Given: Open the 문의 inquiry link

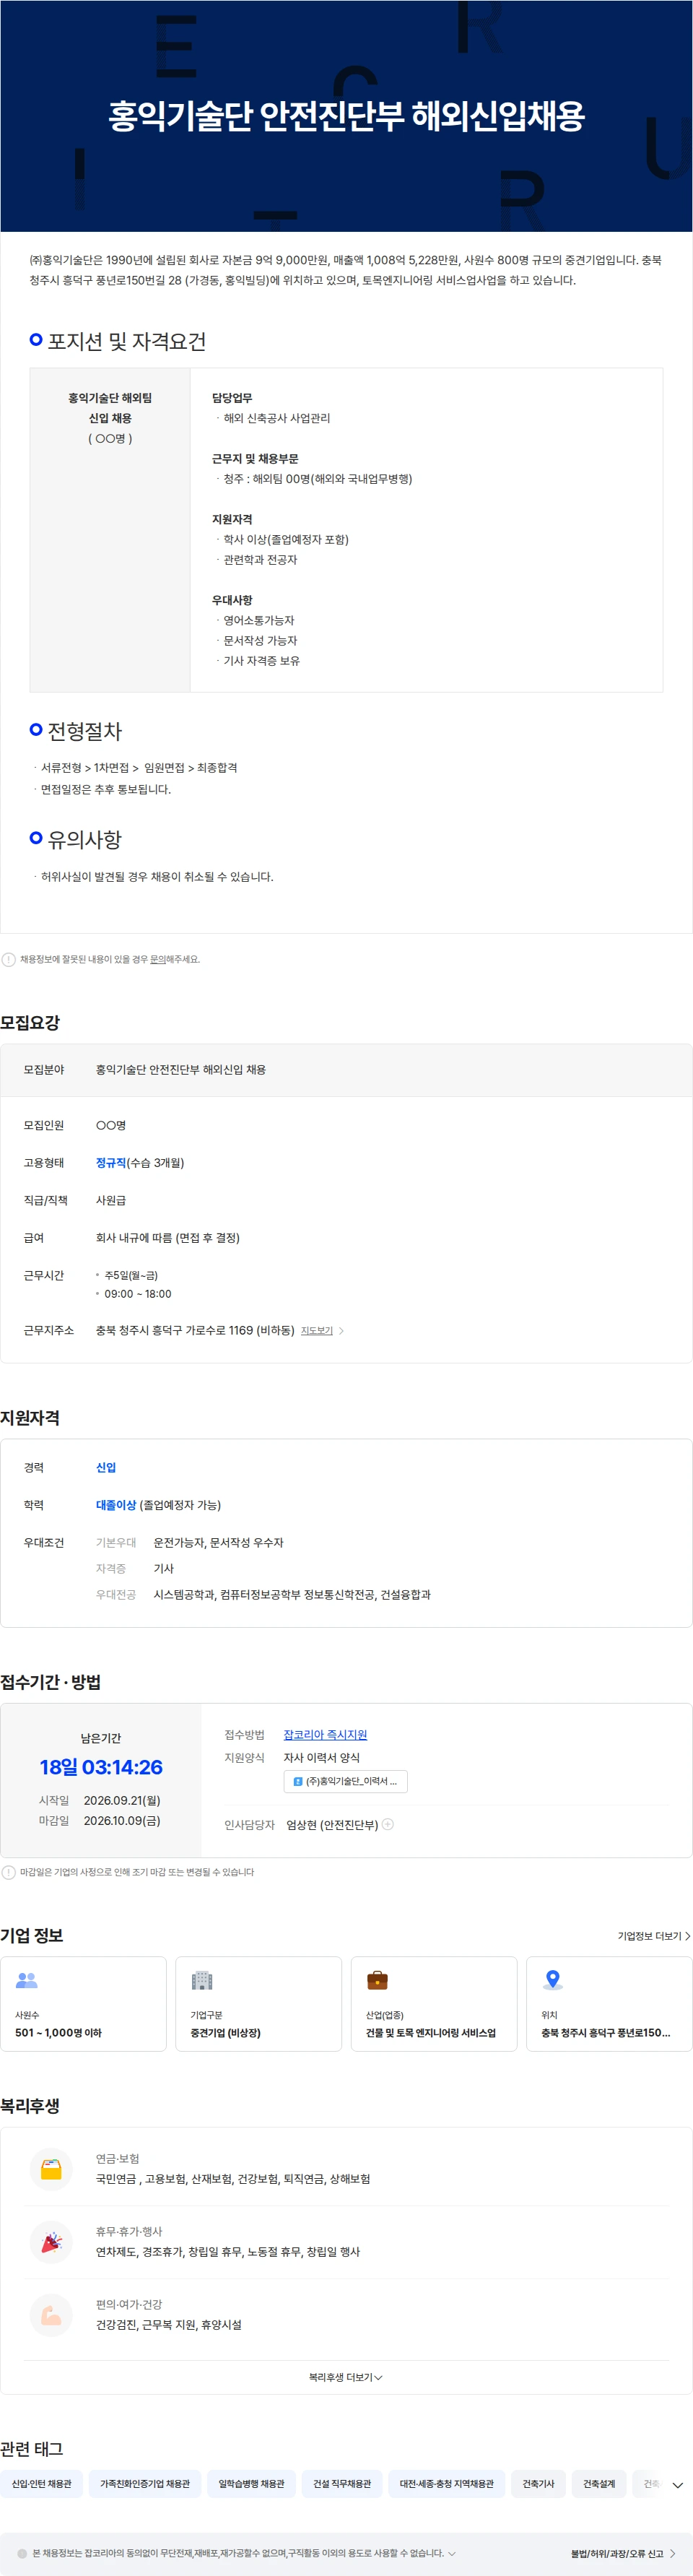Looking at the screenshot, I should (x=158, y=959).
